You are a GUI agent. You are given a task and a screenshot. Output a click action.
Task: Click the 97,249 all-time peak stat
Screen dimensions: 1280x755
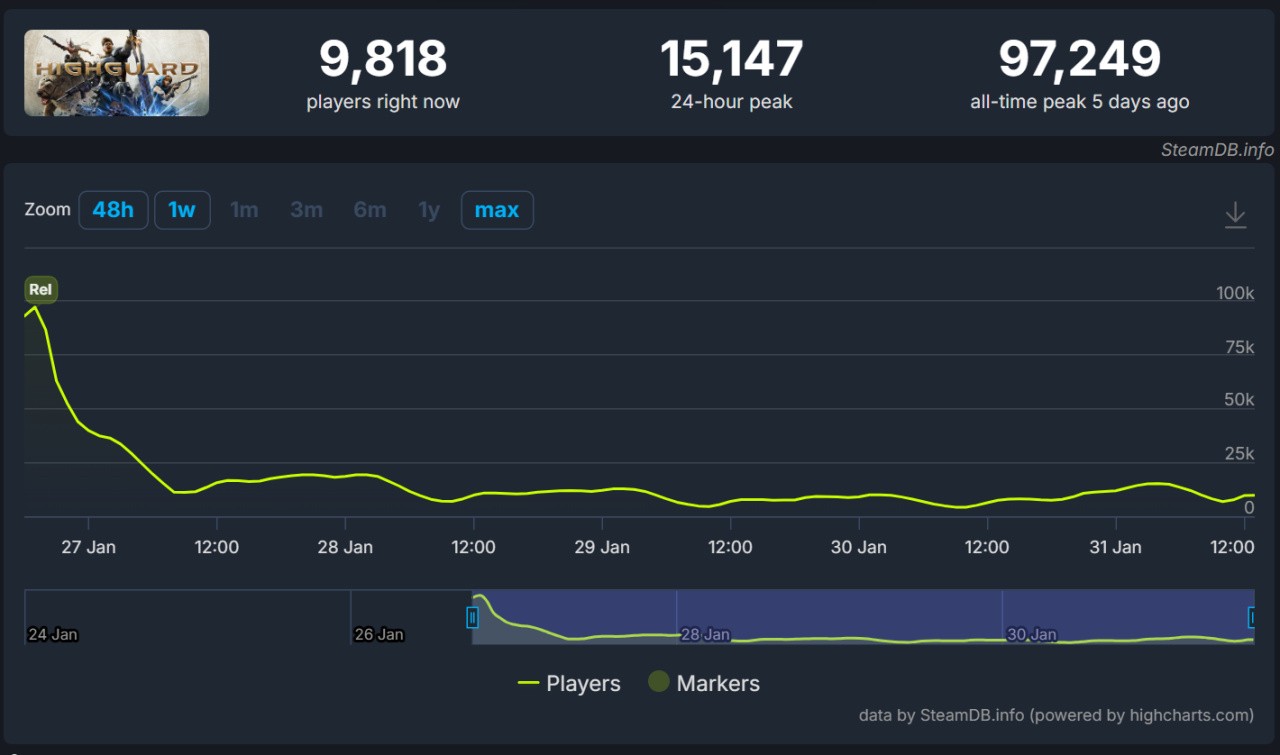click(1079, 60)
